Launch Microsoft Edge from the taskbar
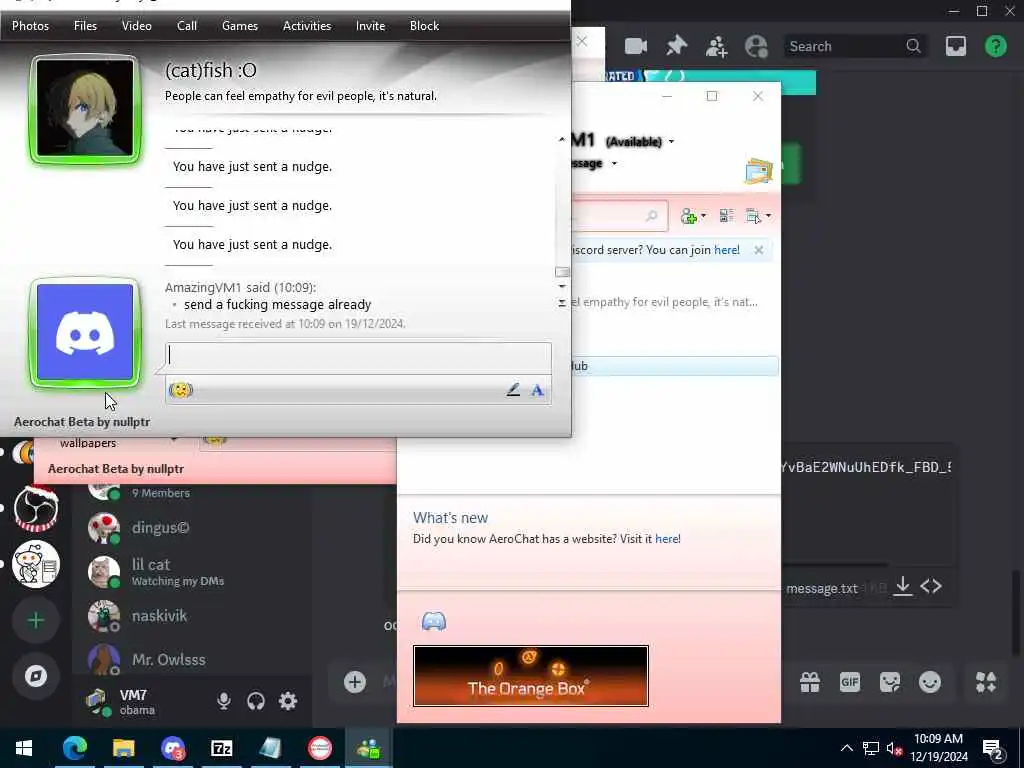 click(x=74, y=748)
